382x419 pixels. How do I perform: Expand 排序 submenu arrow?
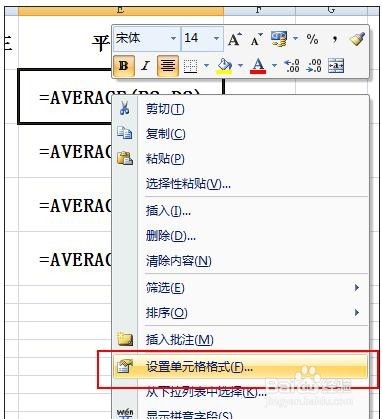pyautogui.click(x=357, y=313)
